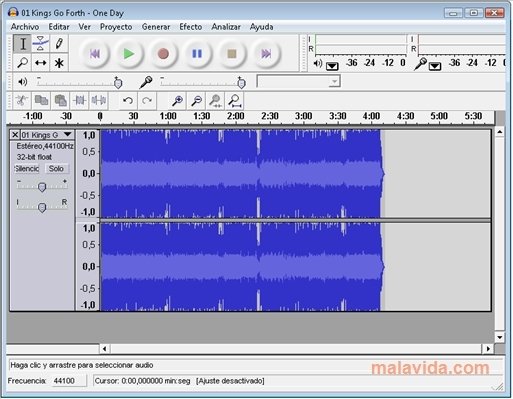Open the Ver menu
This screenshot has height=399, width=513.
pos(84,27)
